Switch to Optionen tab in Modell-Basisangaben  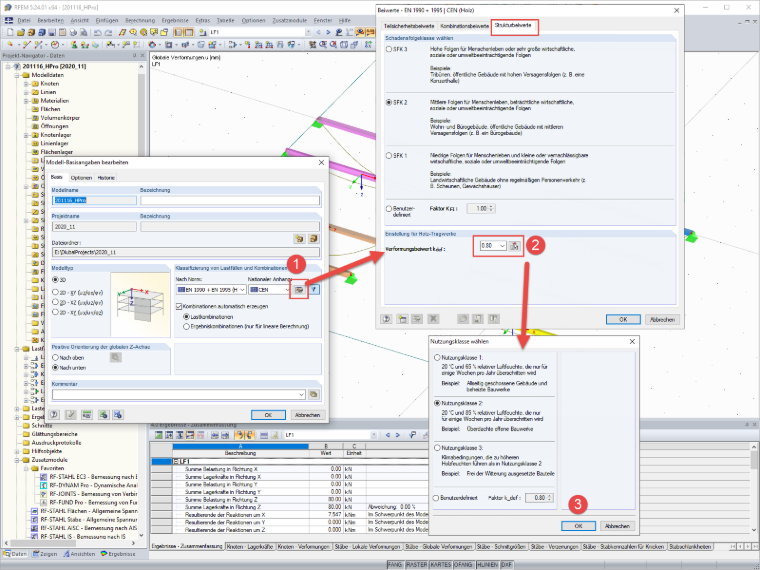[81, 178]
